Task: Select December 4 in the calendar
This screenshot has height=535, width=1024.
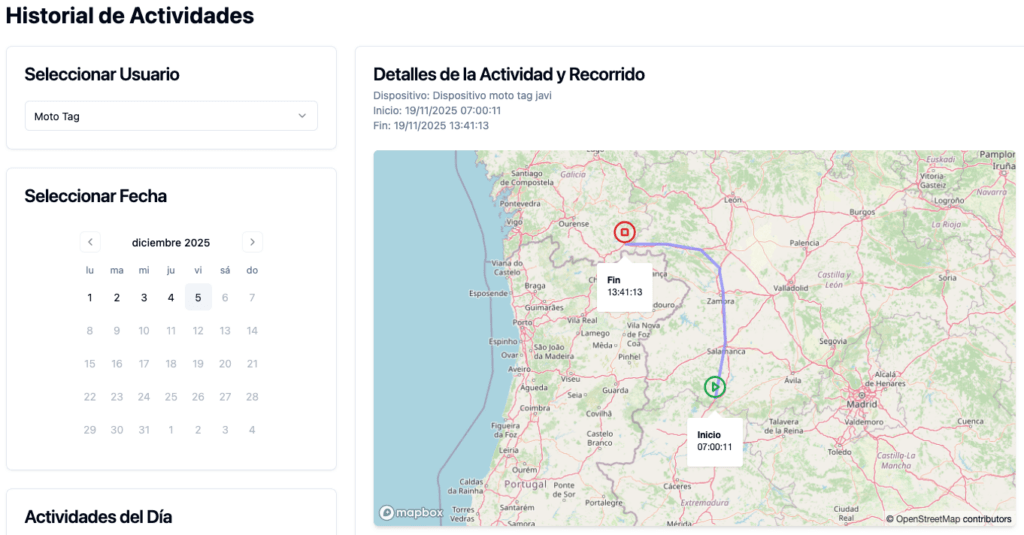Action: pyautogui.click(x=171, y=297)
